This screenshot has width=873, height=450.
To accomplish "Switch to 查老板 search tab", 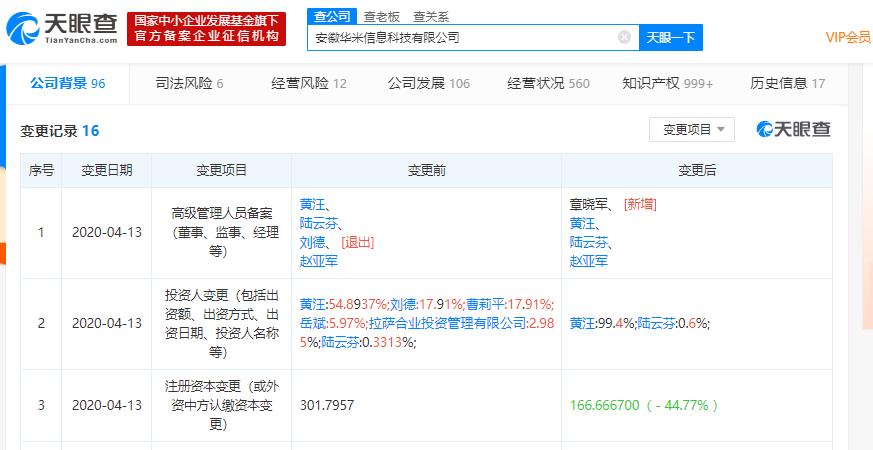I will (380, 16).
